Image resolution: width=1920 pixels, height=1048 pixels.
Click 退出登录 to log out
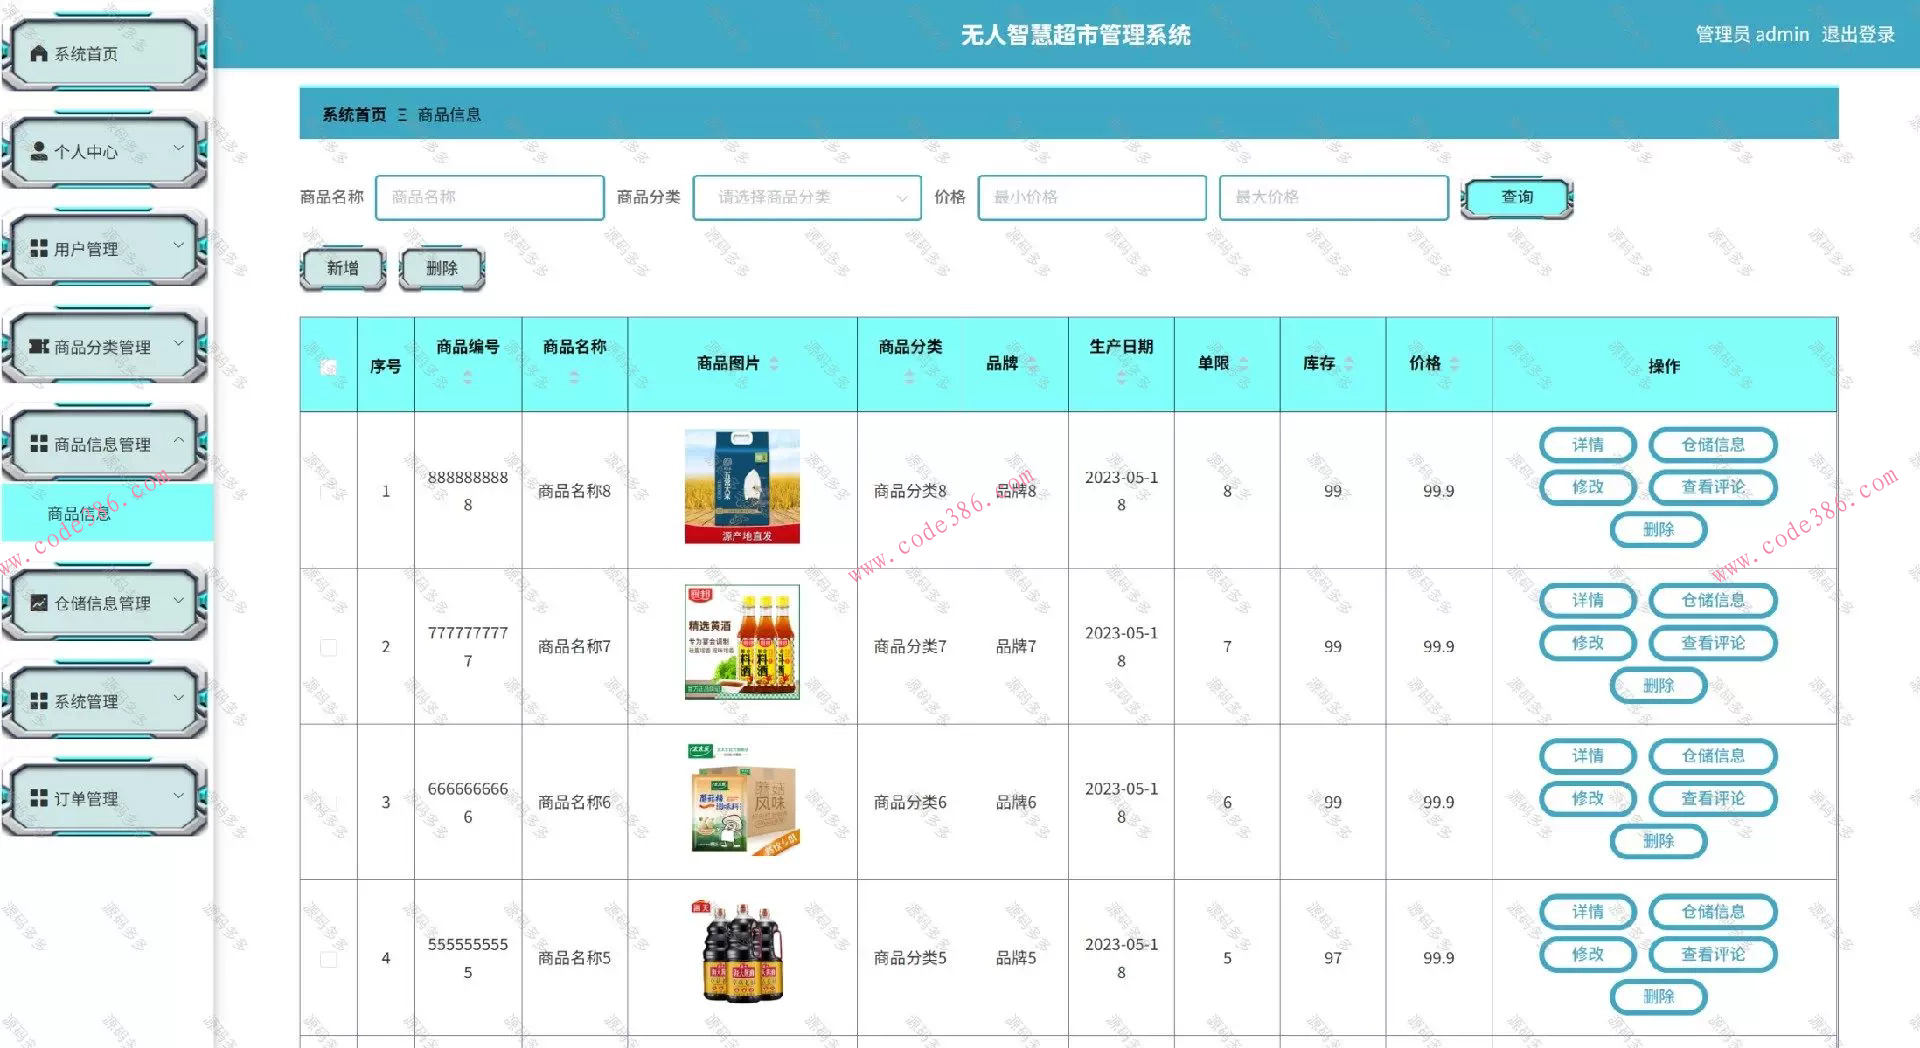[x=1857, y=33]
